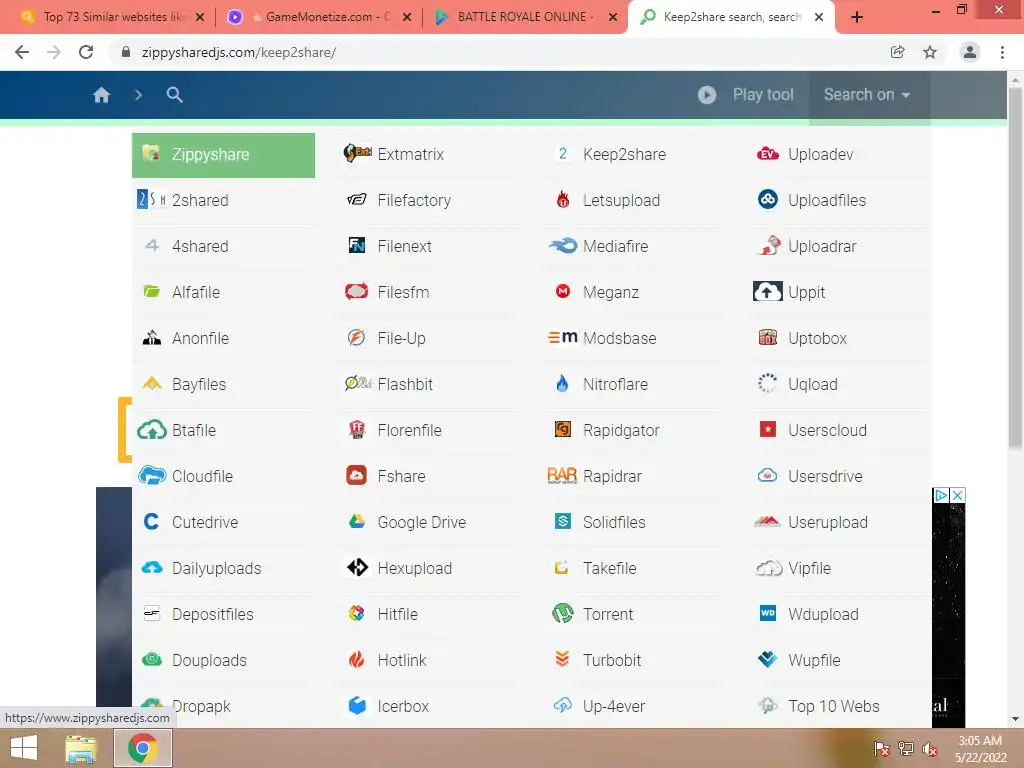Switch to BATTLE ROYALE ONLINE tab
This screenshot has width=1024, height=768.
click(524, 17)
